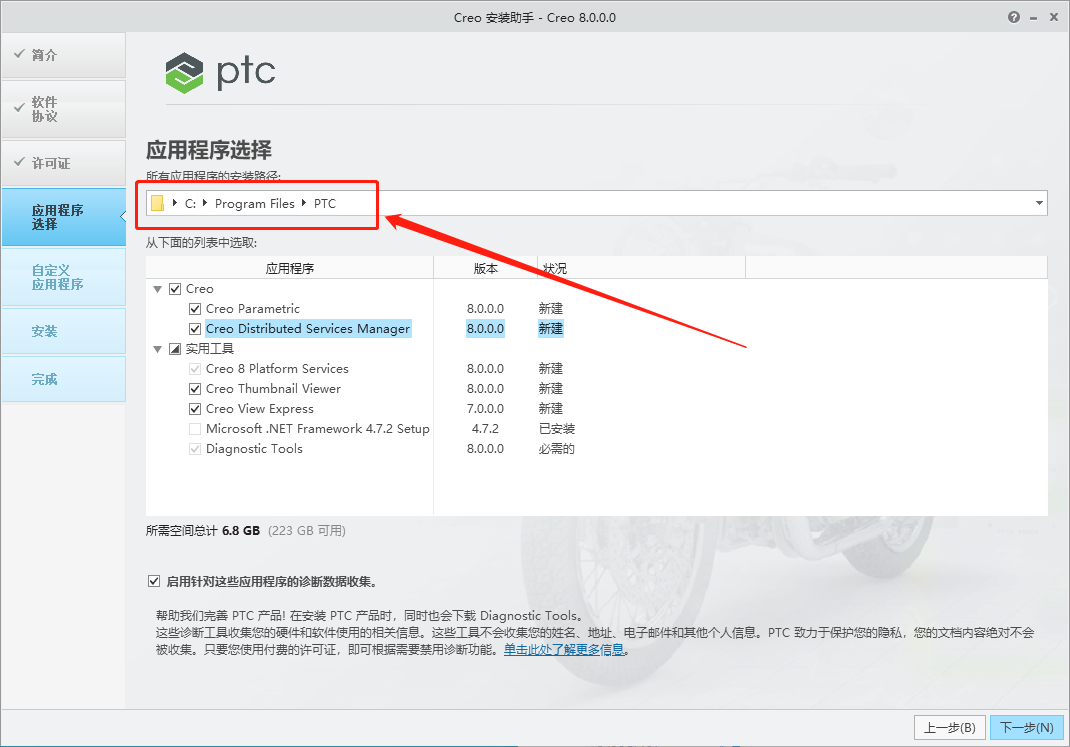Uncheck Creo View Express checkbox
The height and width of the screenshot is (747, 1070).
(195, 409)
